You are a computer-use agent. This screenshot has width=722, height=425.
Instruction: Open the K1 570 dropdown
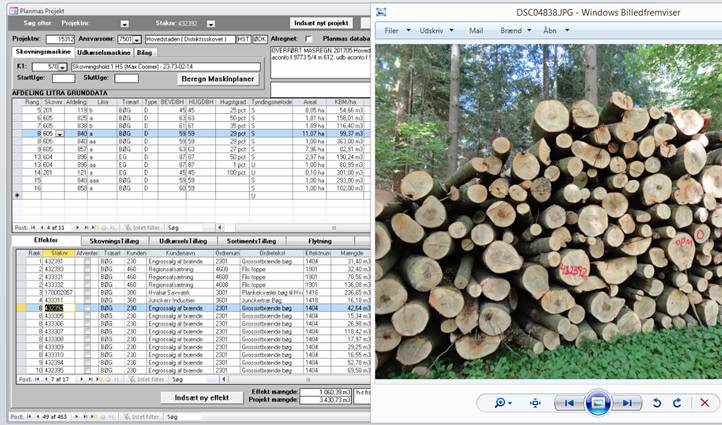pyautogui.click(x=63, y=67)
